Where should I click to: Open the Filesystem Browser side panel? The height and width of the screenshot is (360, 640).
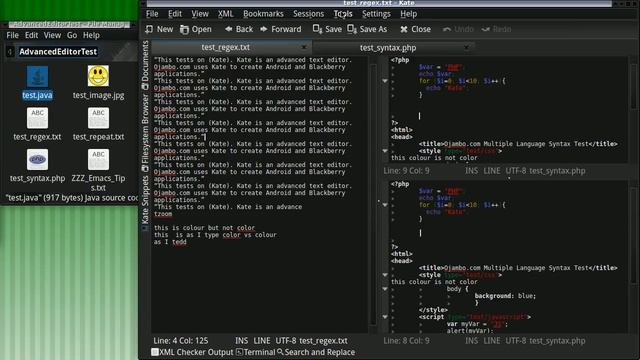145,133
